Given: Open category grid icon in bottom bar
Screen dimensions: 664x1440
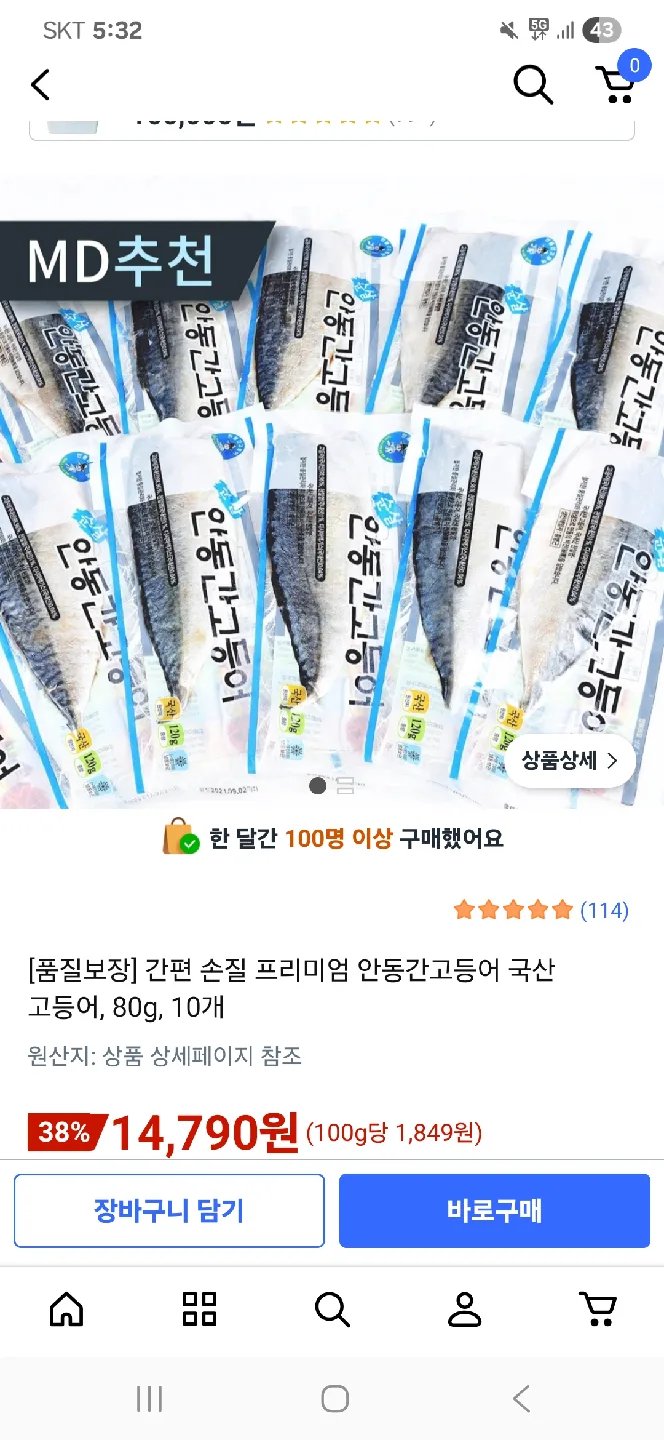Looking at the screenshot, I should (x=199, y=1308).
